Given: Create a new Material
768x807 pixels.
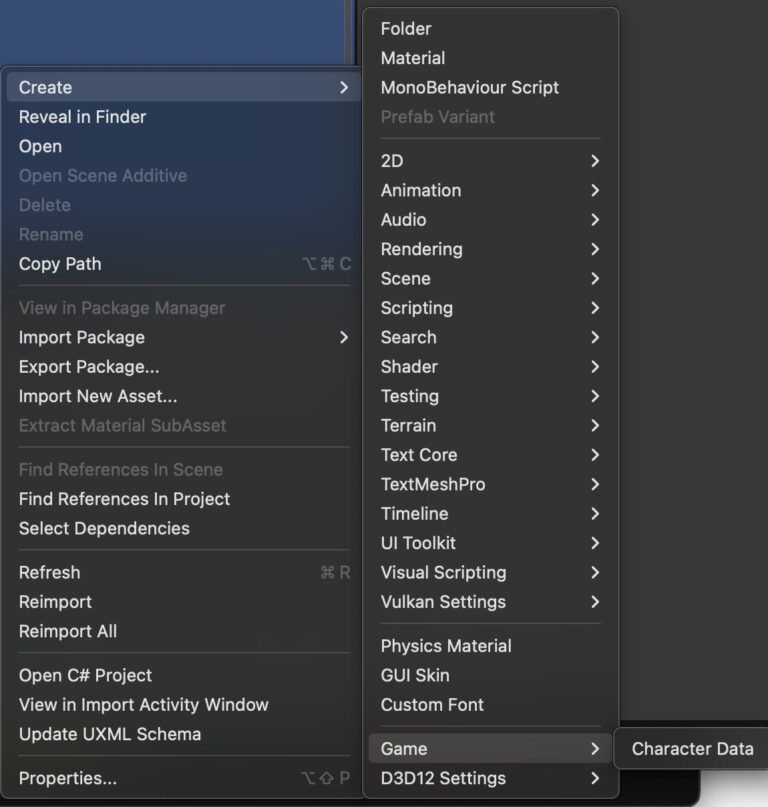Looking at the screenshot, I should coord(410,57).
